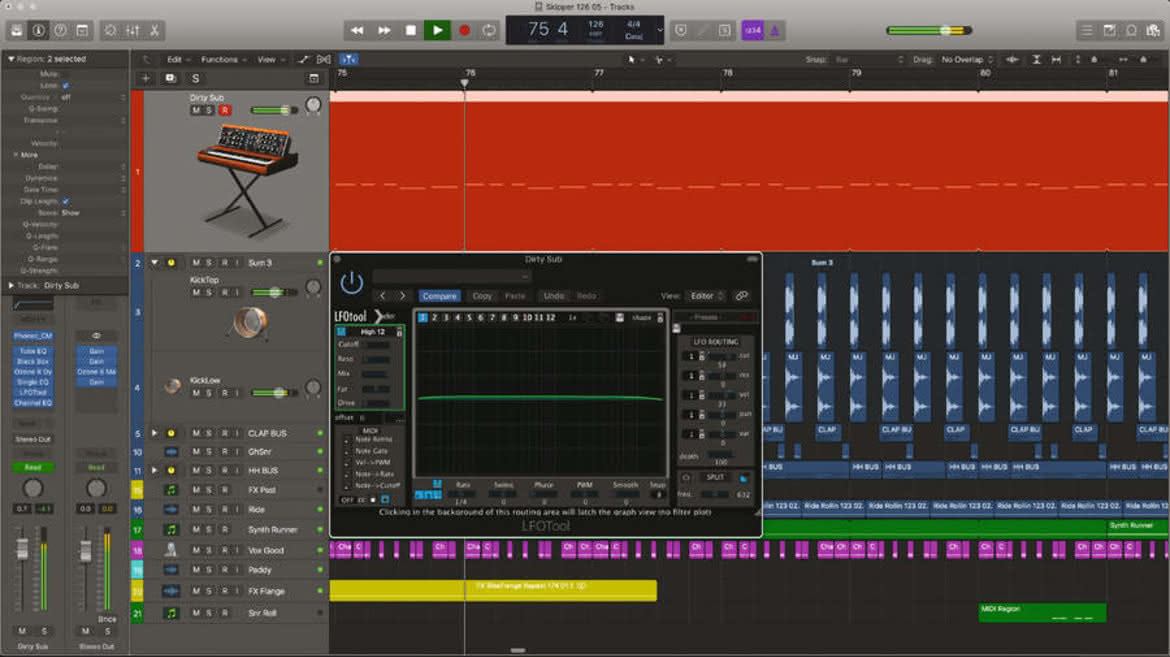Collapse the Region inspector disclosure triangle
The image size is (1170, 657).
[10, 59]
